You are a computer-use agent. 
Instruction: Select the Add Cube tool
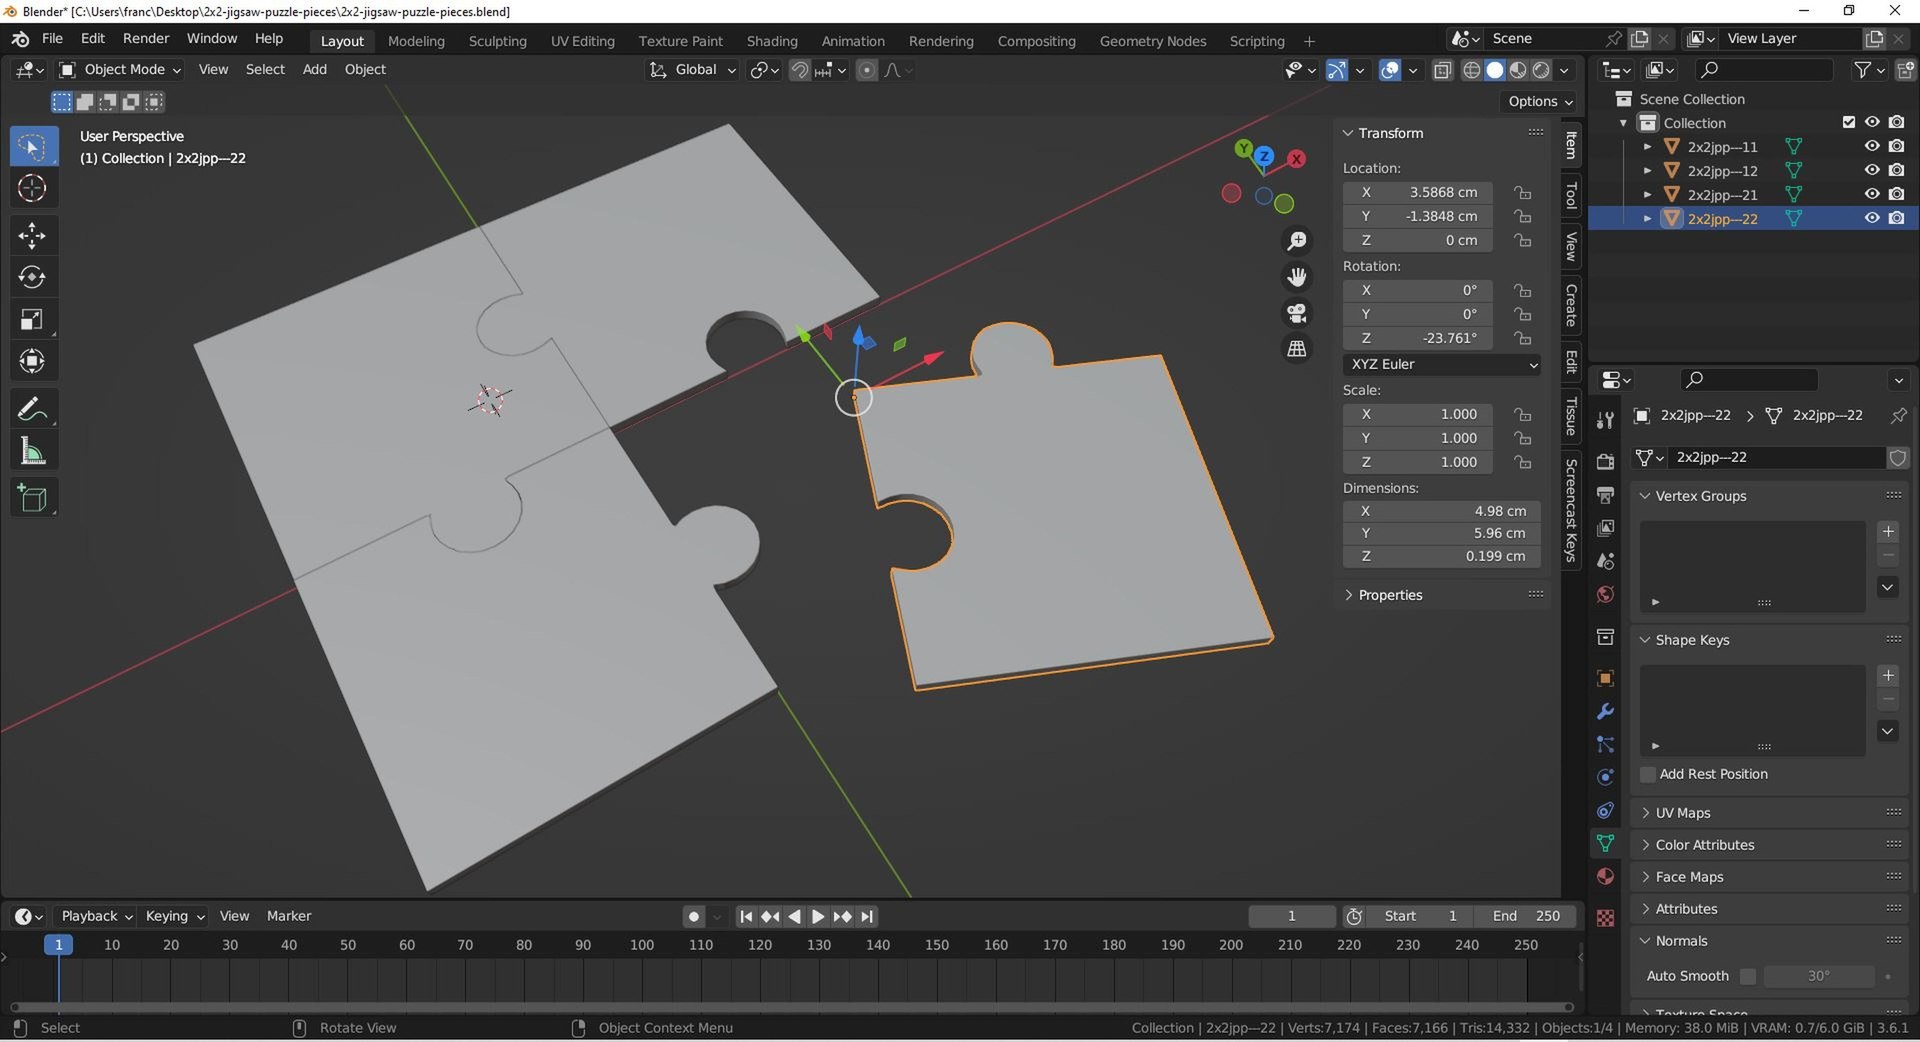32,498
